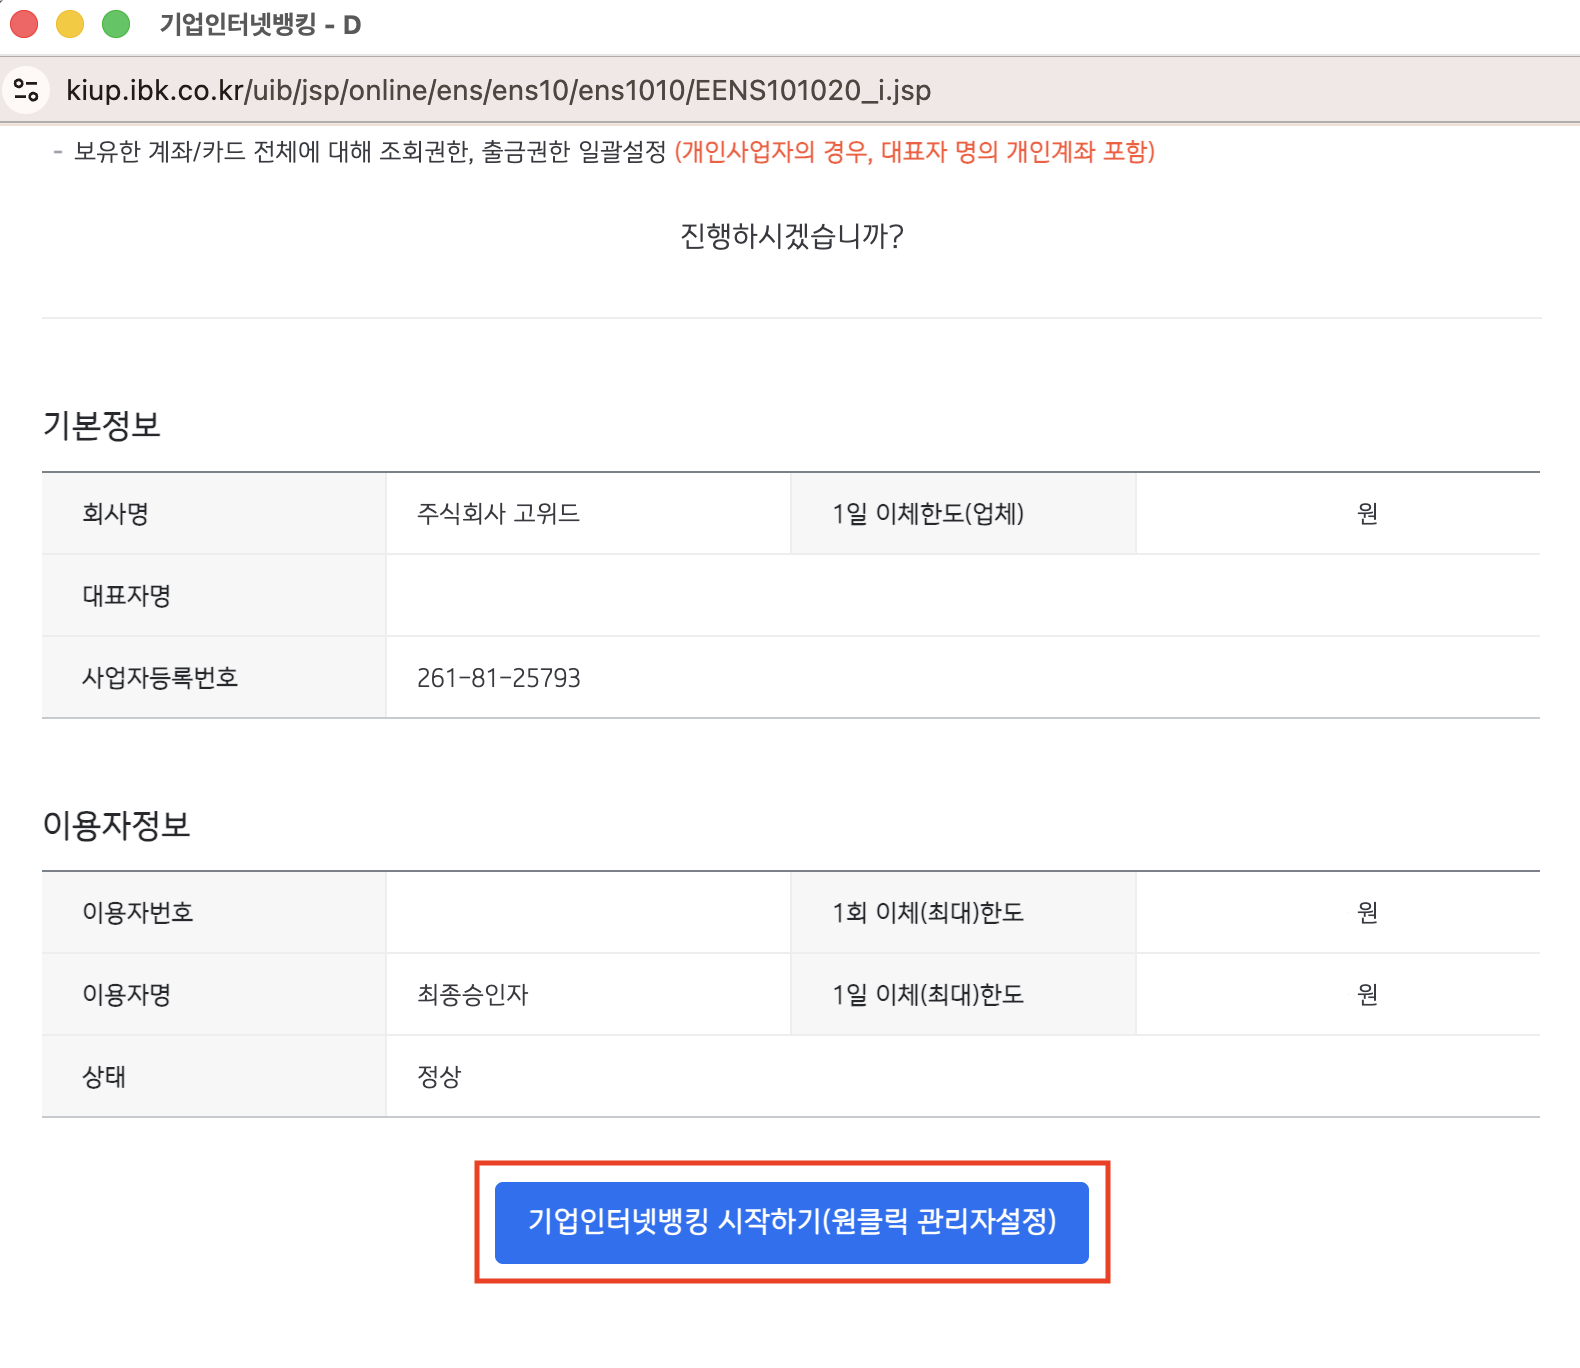Click the 이용자번호 label cell
1580x1368 pixels.
[138, 913]
